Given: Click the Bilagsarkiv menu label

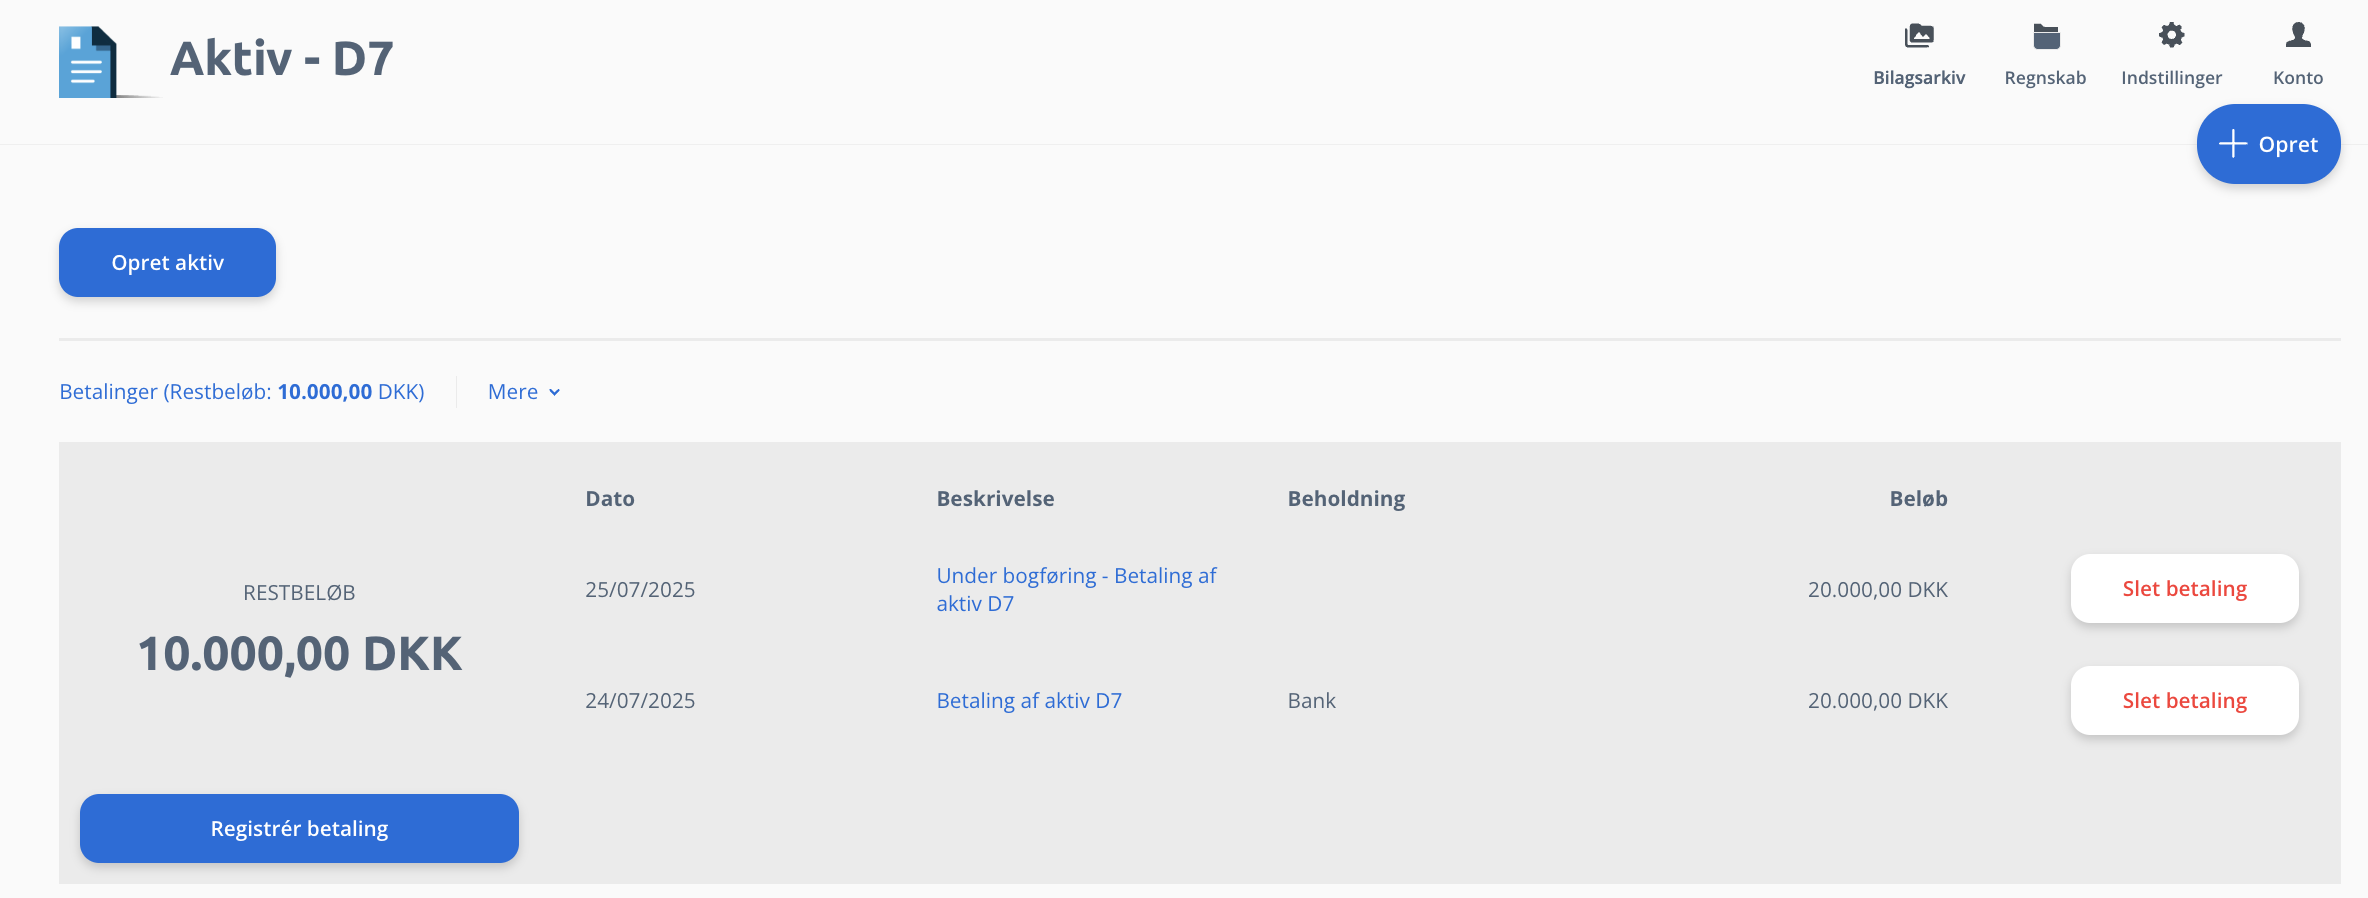Looking at the screenshot, I should [x=1919, y=78].
